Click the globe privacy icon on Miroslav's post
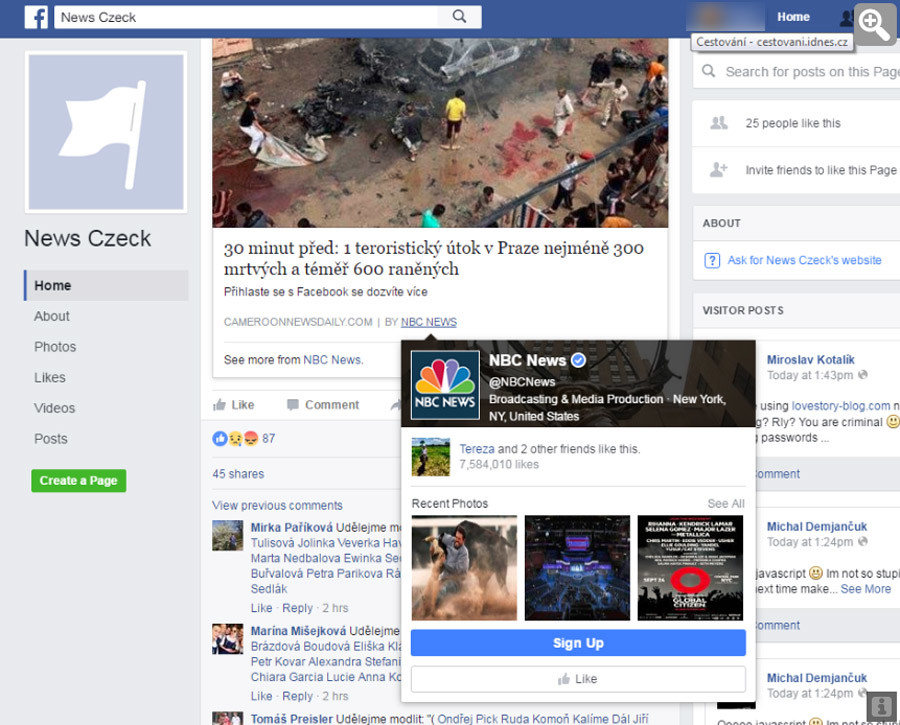The width and height of the screenshot is (900, 725). pyautogui.click(x=863, y=375)
